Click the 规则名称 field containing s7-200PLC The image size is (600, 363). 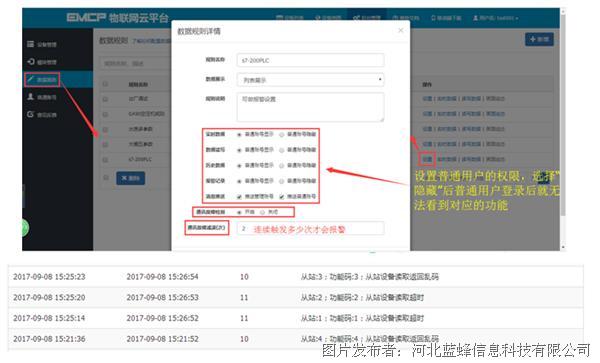coord(310,60)
